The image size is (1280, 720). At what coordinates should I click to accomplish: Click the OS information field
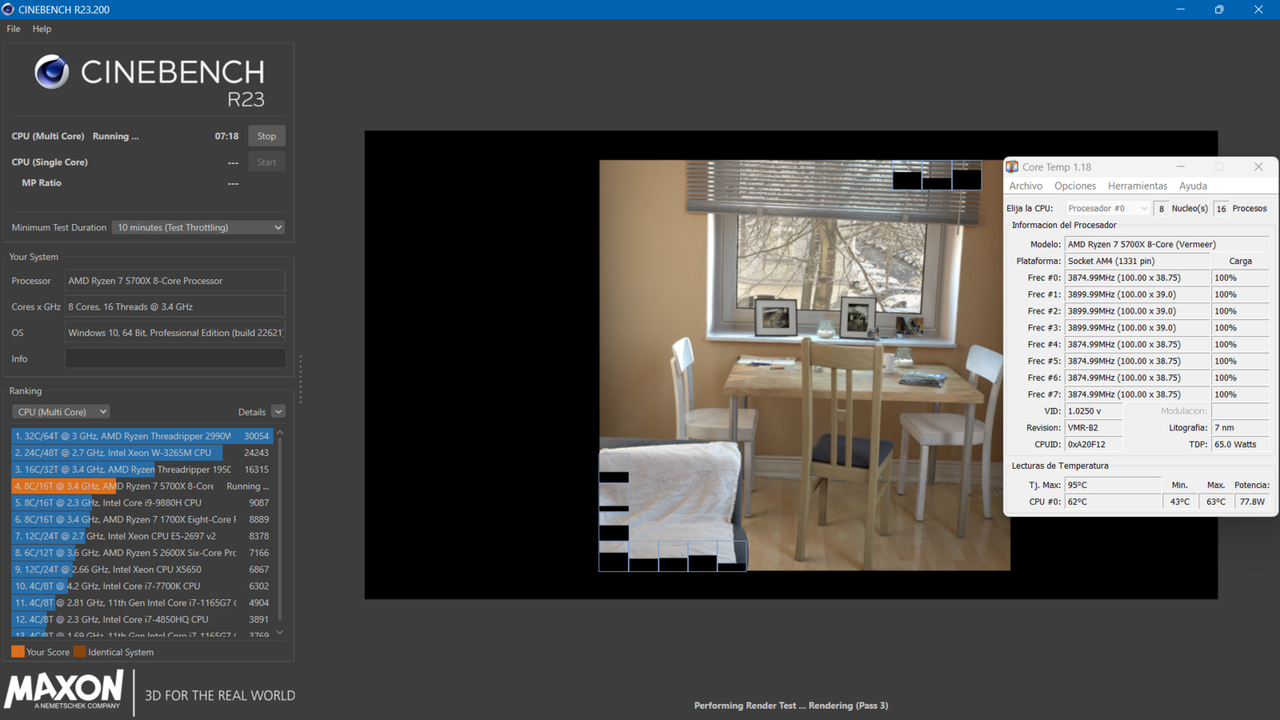coord(175,333)
